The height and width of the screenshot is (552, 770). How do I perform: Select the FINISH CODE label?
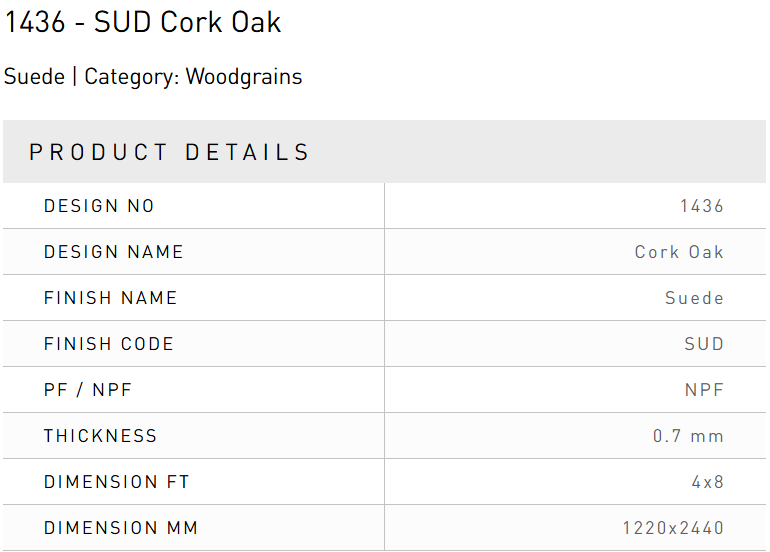coord(109,344)
